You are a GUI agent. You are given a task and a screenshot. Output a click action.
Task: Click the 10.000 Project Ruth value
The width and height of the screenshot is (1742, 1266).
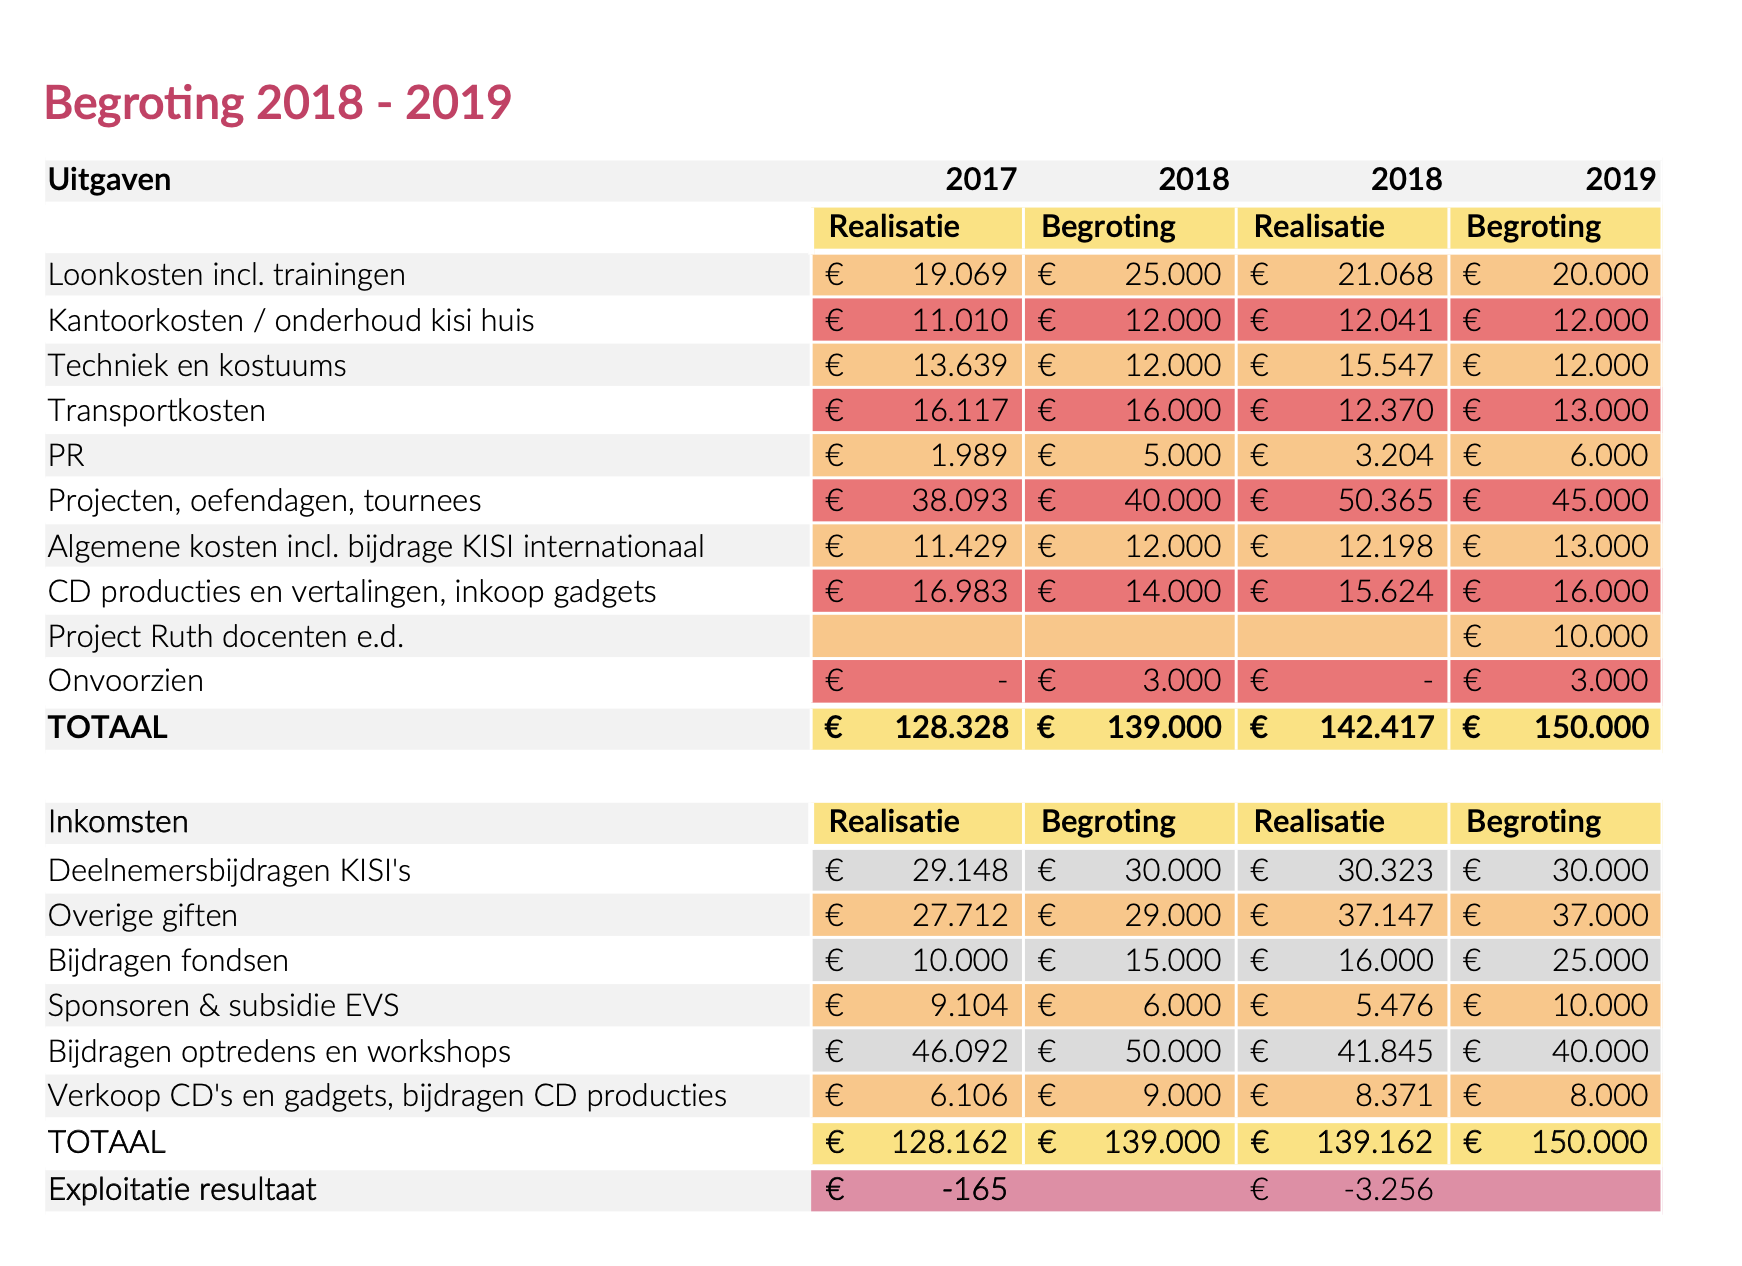(1600, 637)
